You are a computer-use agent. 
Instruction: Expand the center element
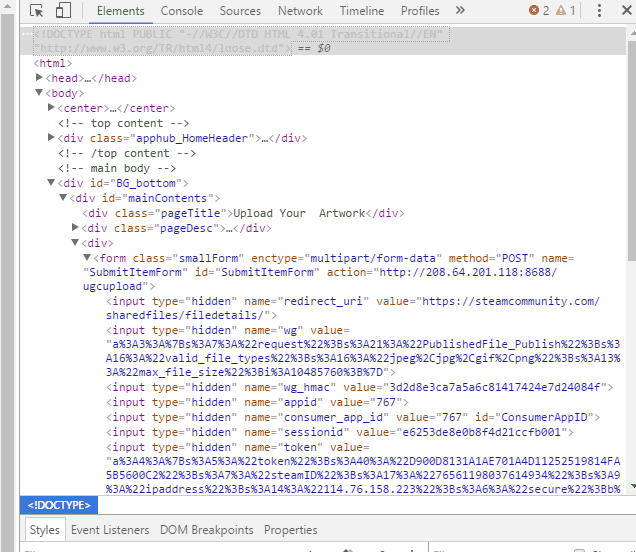point(51,107)
